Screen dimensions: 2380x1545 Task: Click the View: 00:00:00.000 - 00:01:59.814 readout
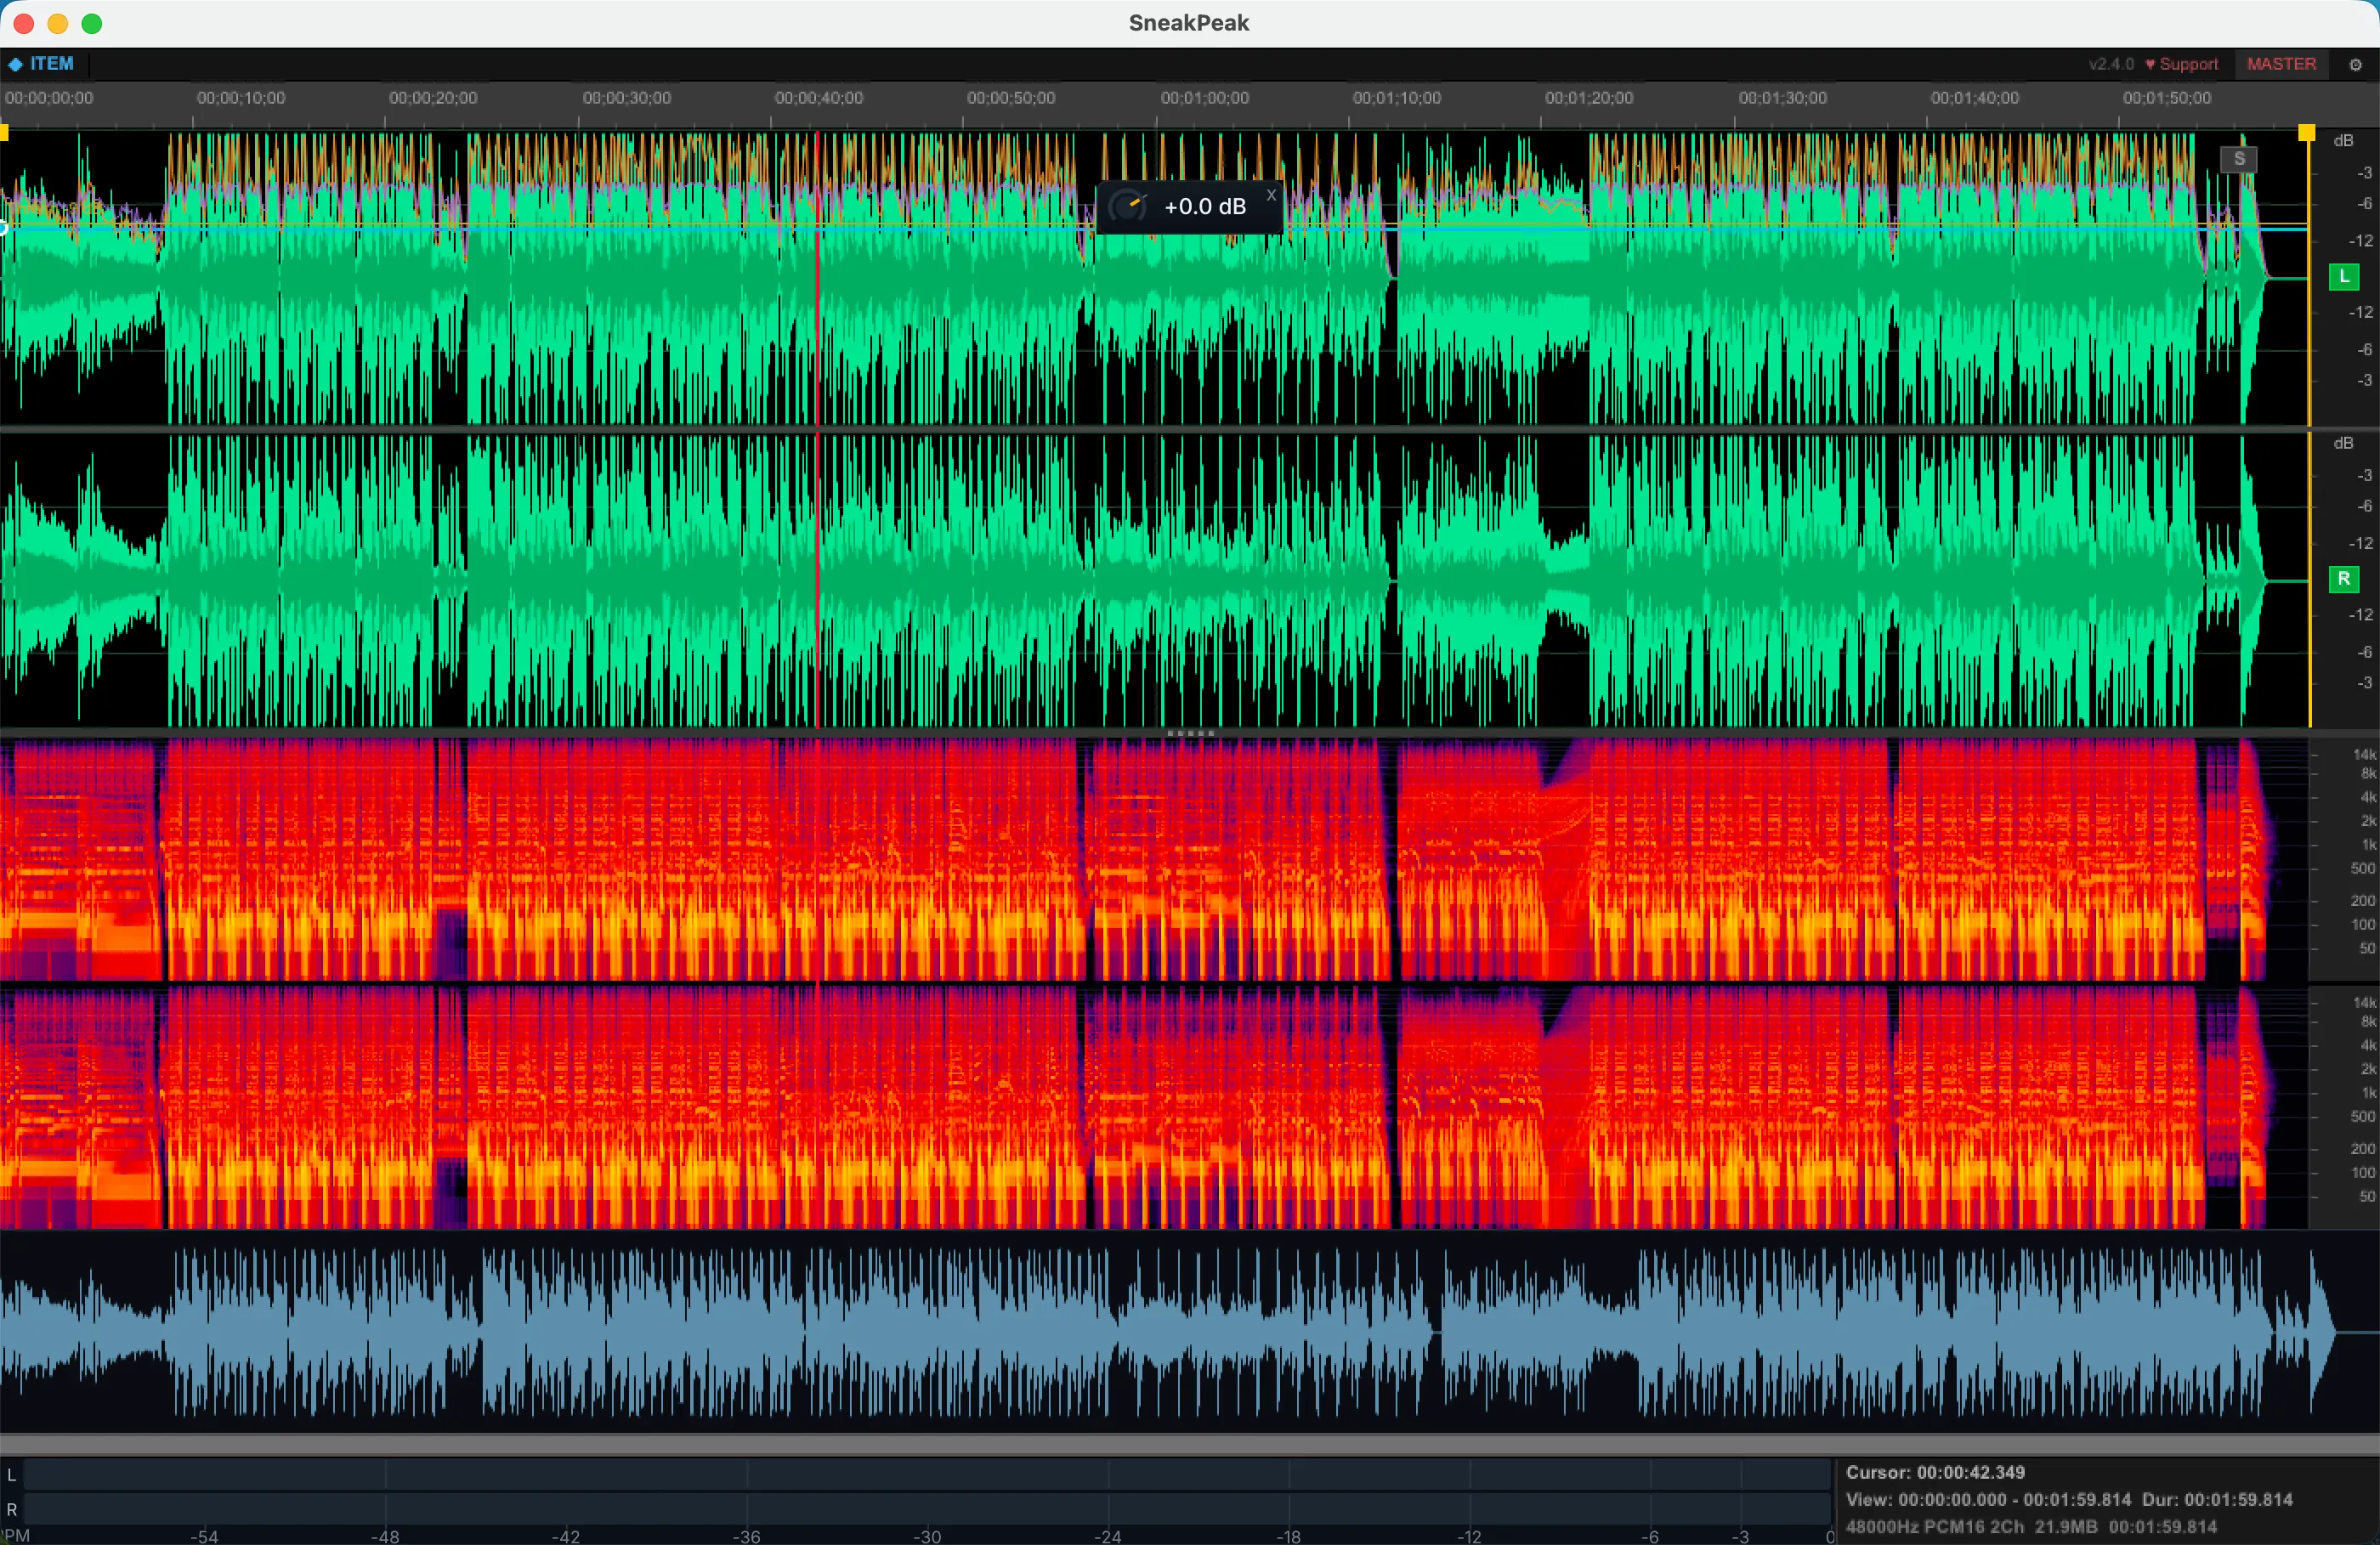point(1990,1500)
